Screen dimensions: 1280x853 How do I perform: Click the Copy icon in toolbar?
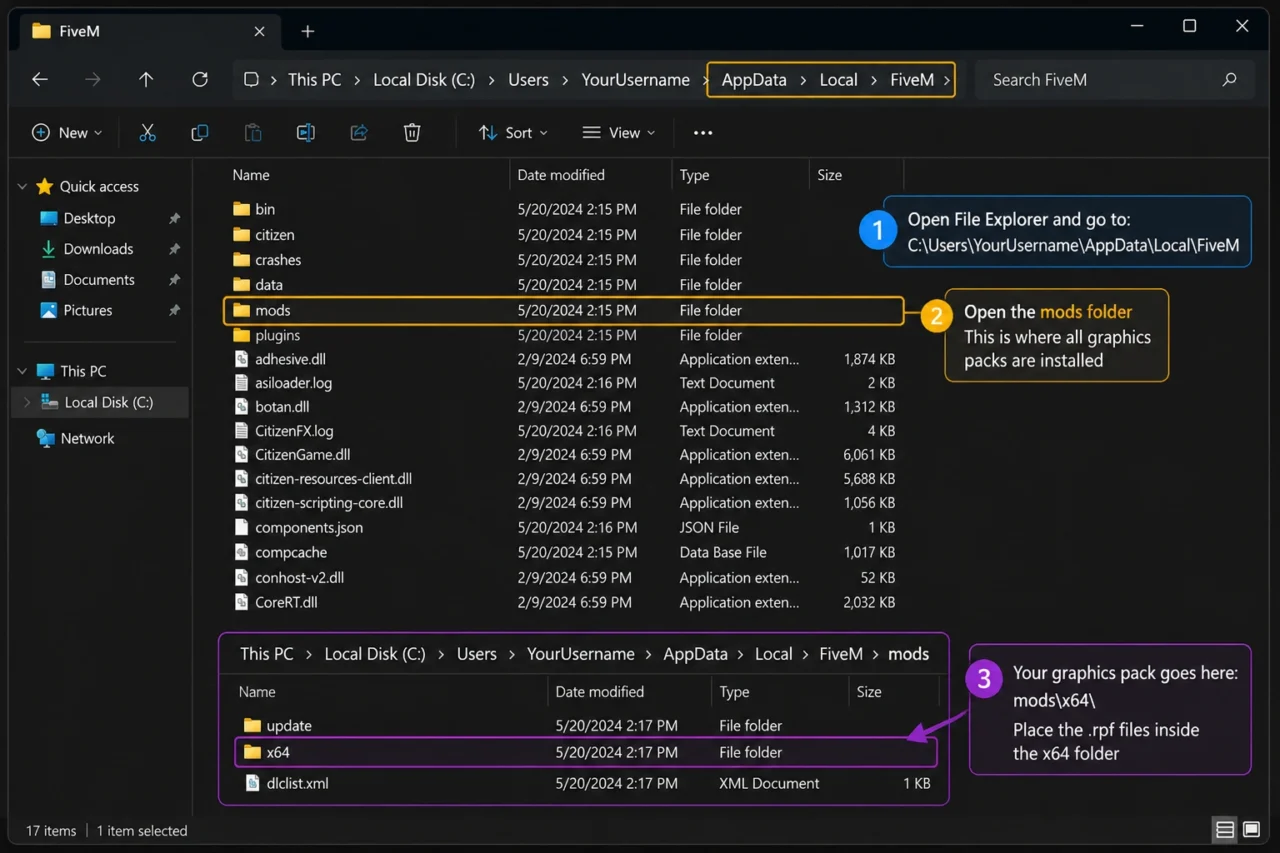click(x=200, y=133)
